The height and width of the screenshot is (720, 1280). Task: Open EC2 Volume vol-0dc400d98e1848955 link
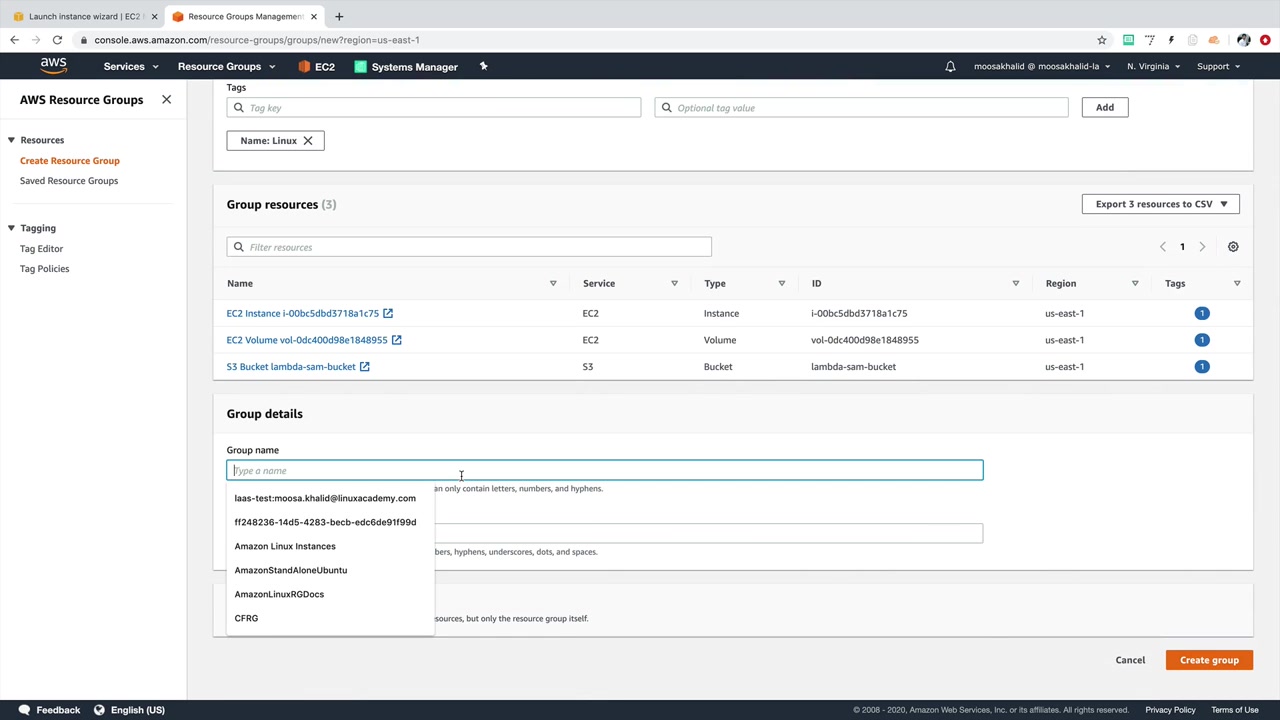tap(307, 340)
